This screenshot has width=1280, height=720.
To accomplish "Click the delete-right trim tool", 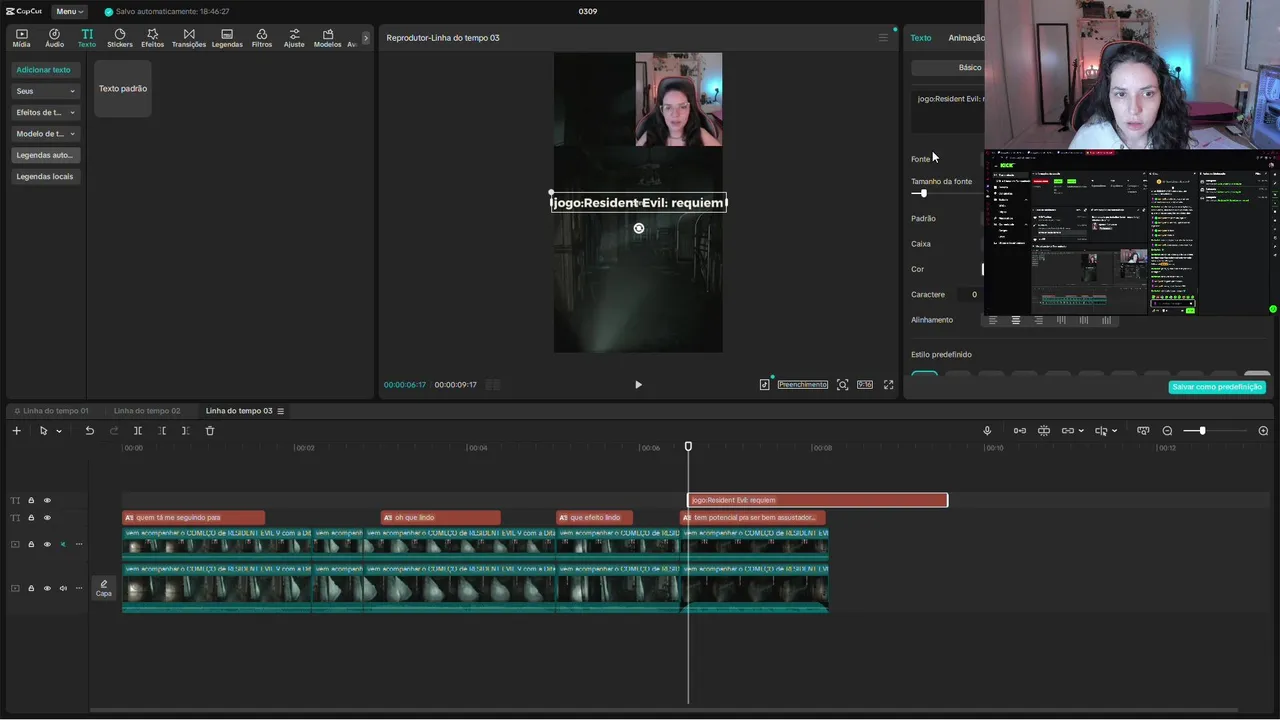I will (185, 431).
